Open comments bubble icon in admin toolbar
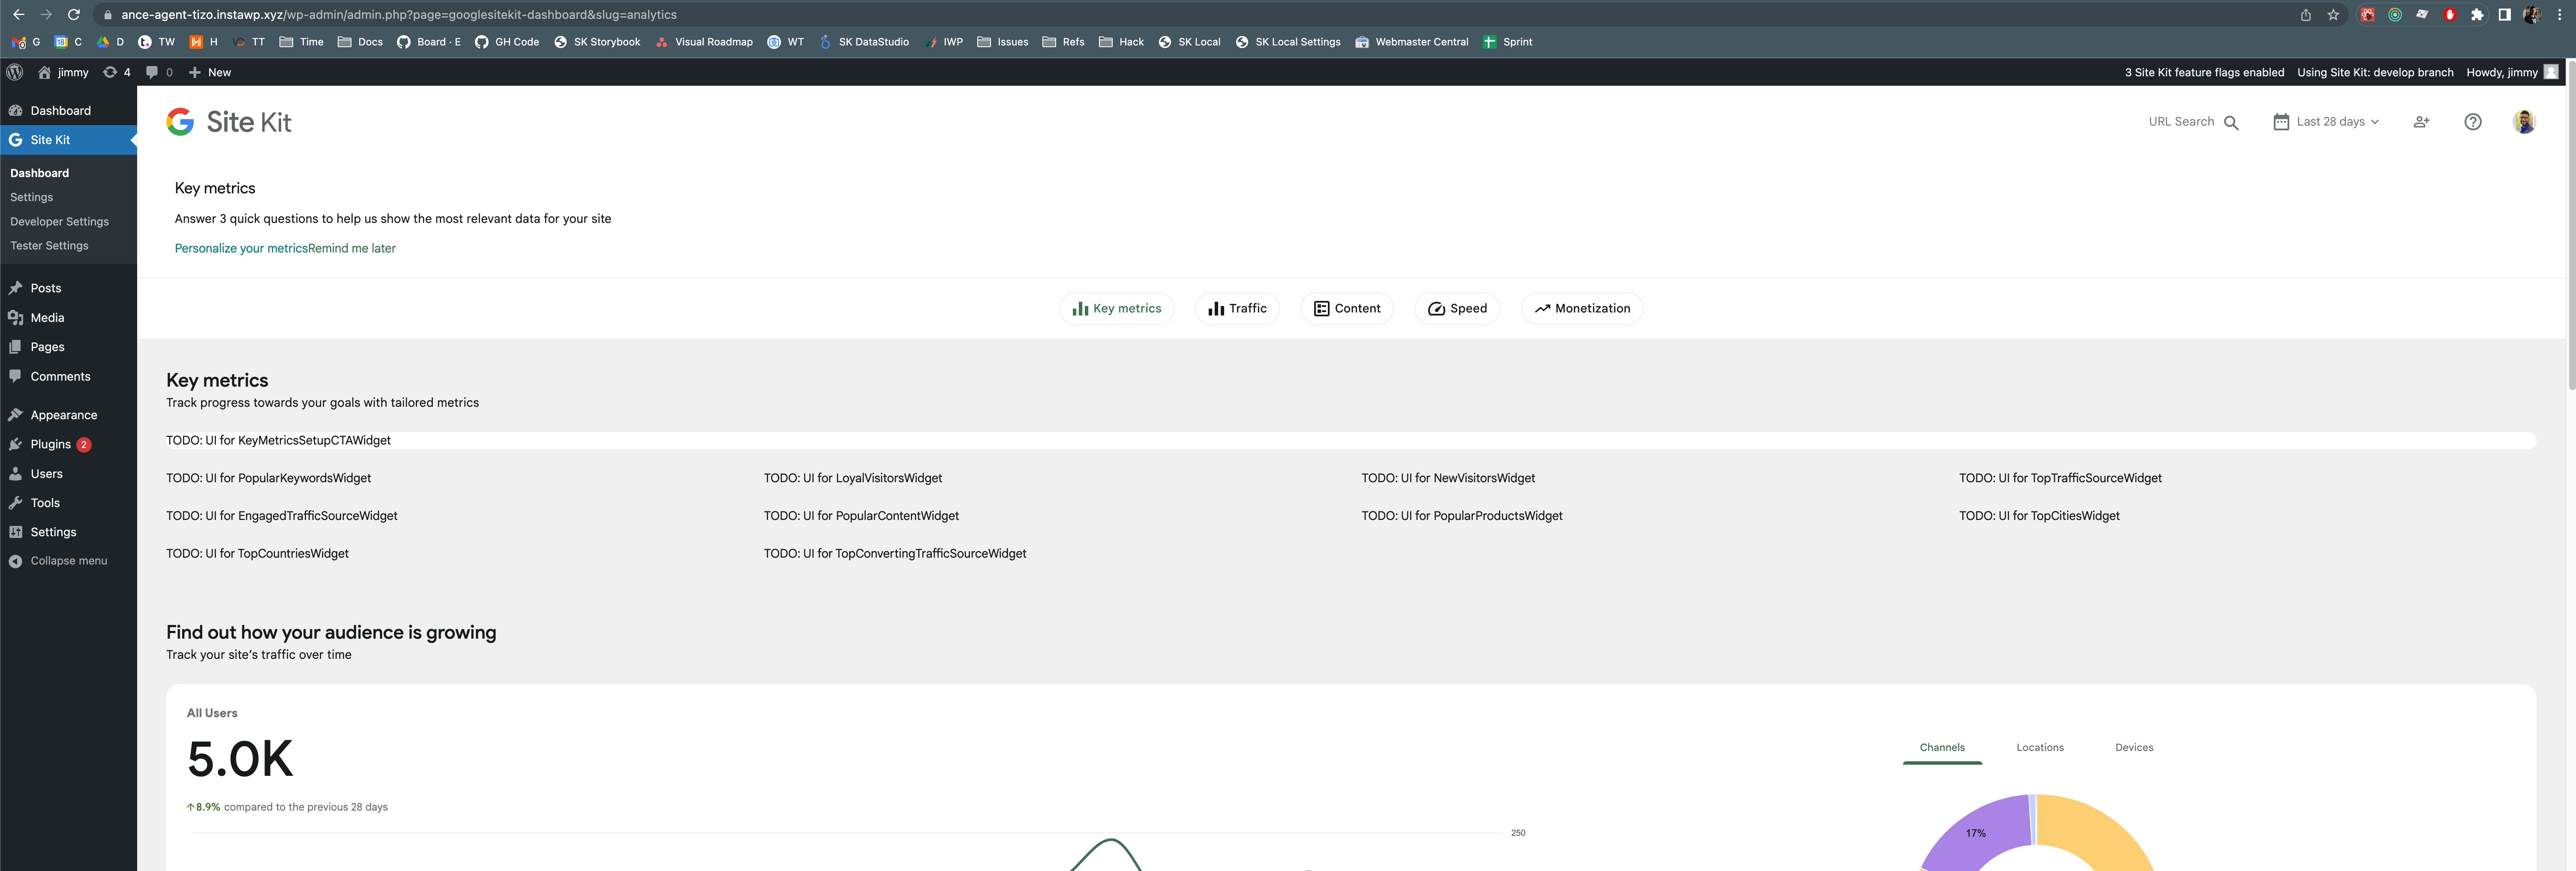 tap(152, 72)
